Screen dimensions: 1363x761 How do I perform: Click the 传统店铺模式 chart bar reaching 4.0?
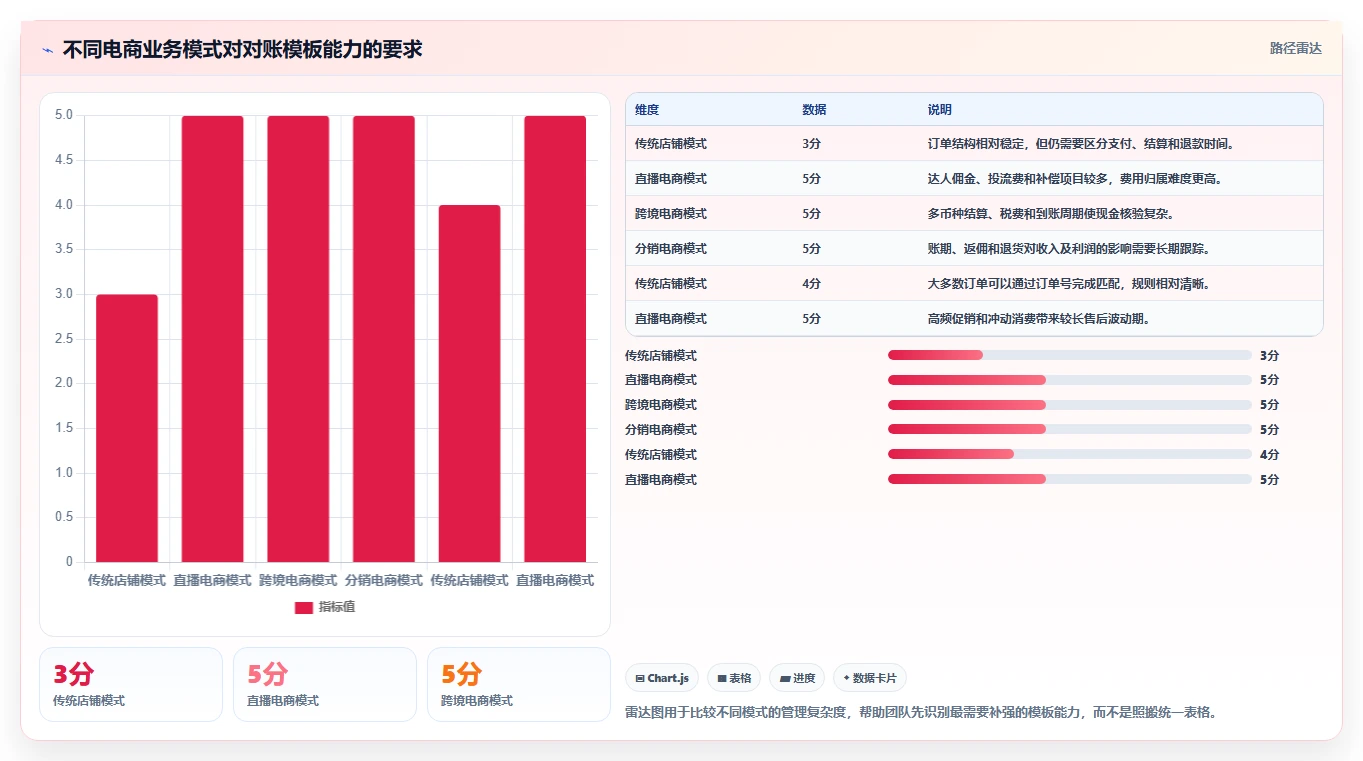pyautogui.click(x=469, y=383)
